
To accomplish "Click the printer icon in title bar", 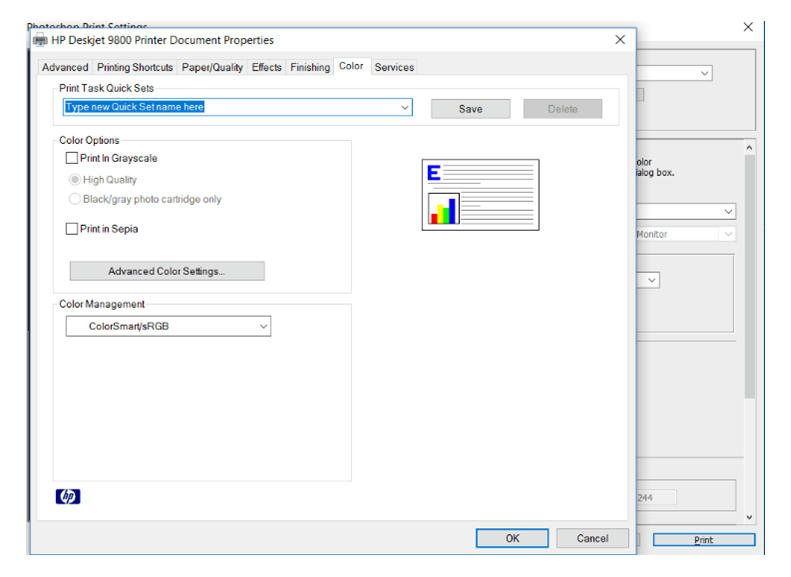I will click(40, 40).
